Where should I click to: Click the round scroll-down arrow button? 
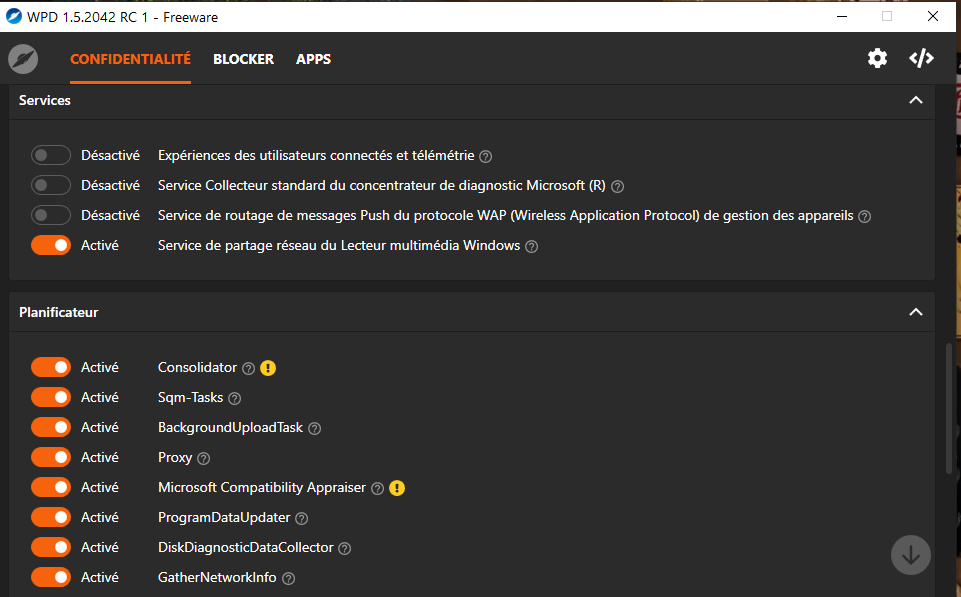(910, 555)
